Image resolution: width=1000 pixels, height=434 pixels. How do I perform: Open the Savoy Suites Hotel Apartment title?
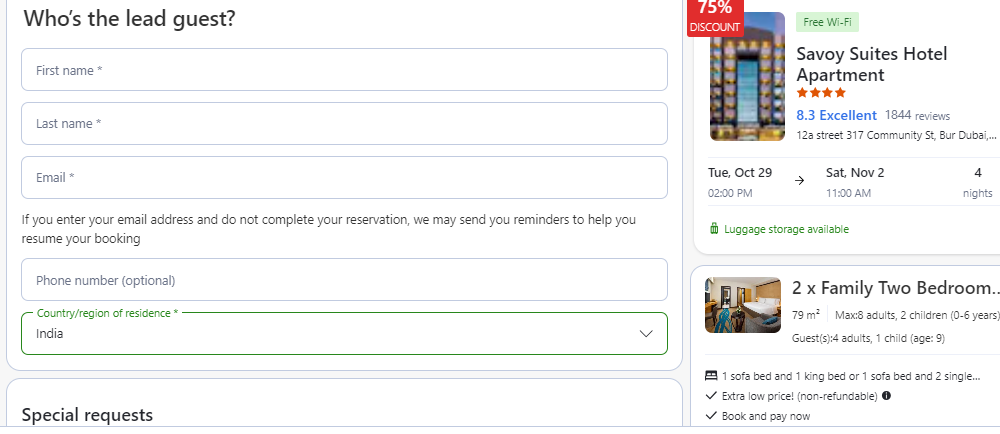click(872, 64)
